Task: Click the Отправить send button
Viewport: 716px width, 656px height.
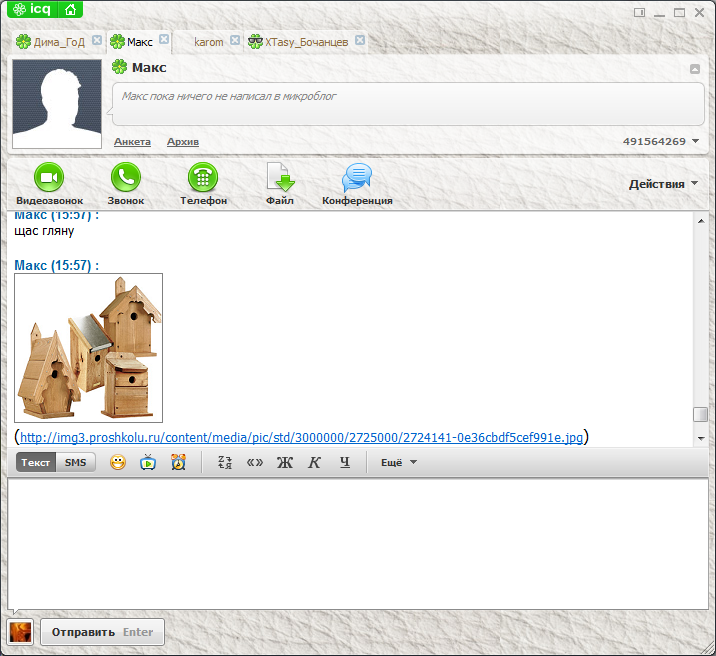Action: pos(102,632)
